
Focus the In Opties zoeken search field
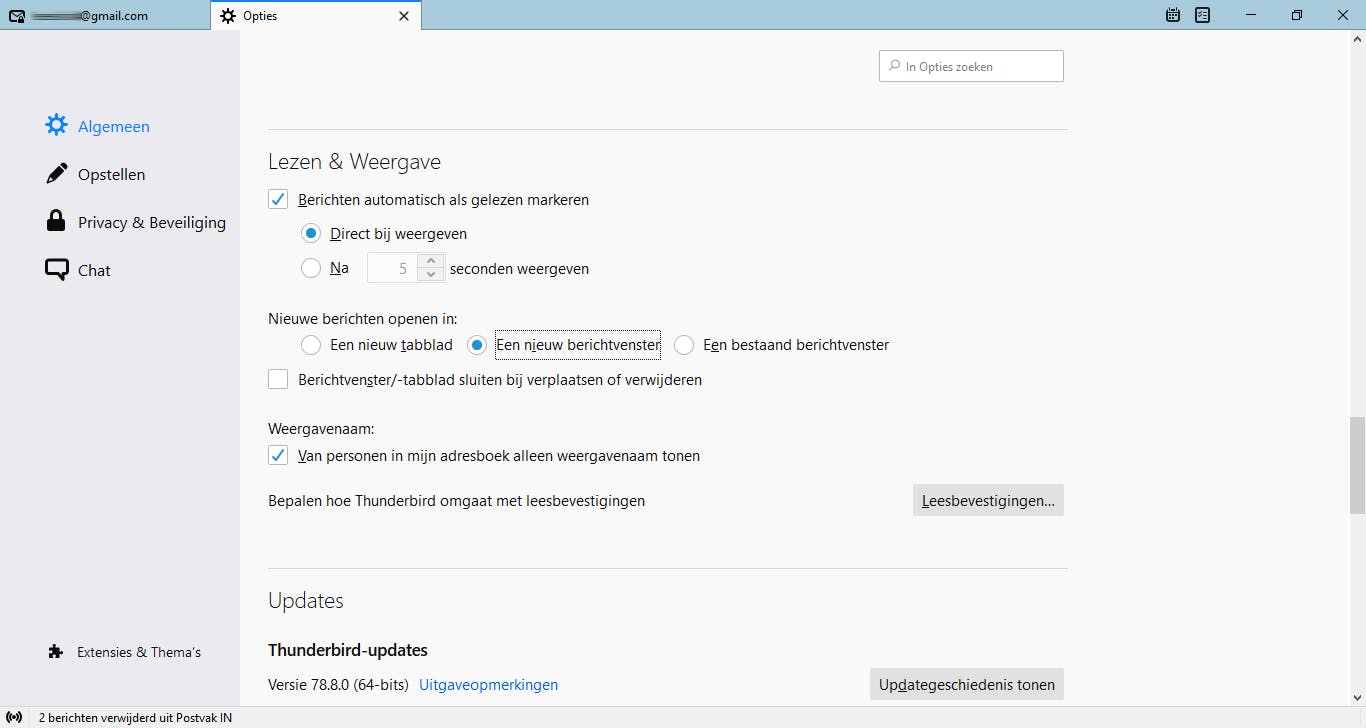pos(971,66)
